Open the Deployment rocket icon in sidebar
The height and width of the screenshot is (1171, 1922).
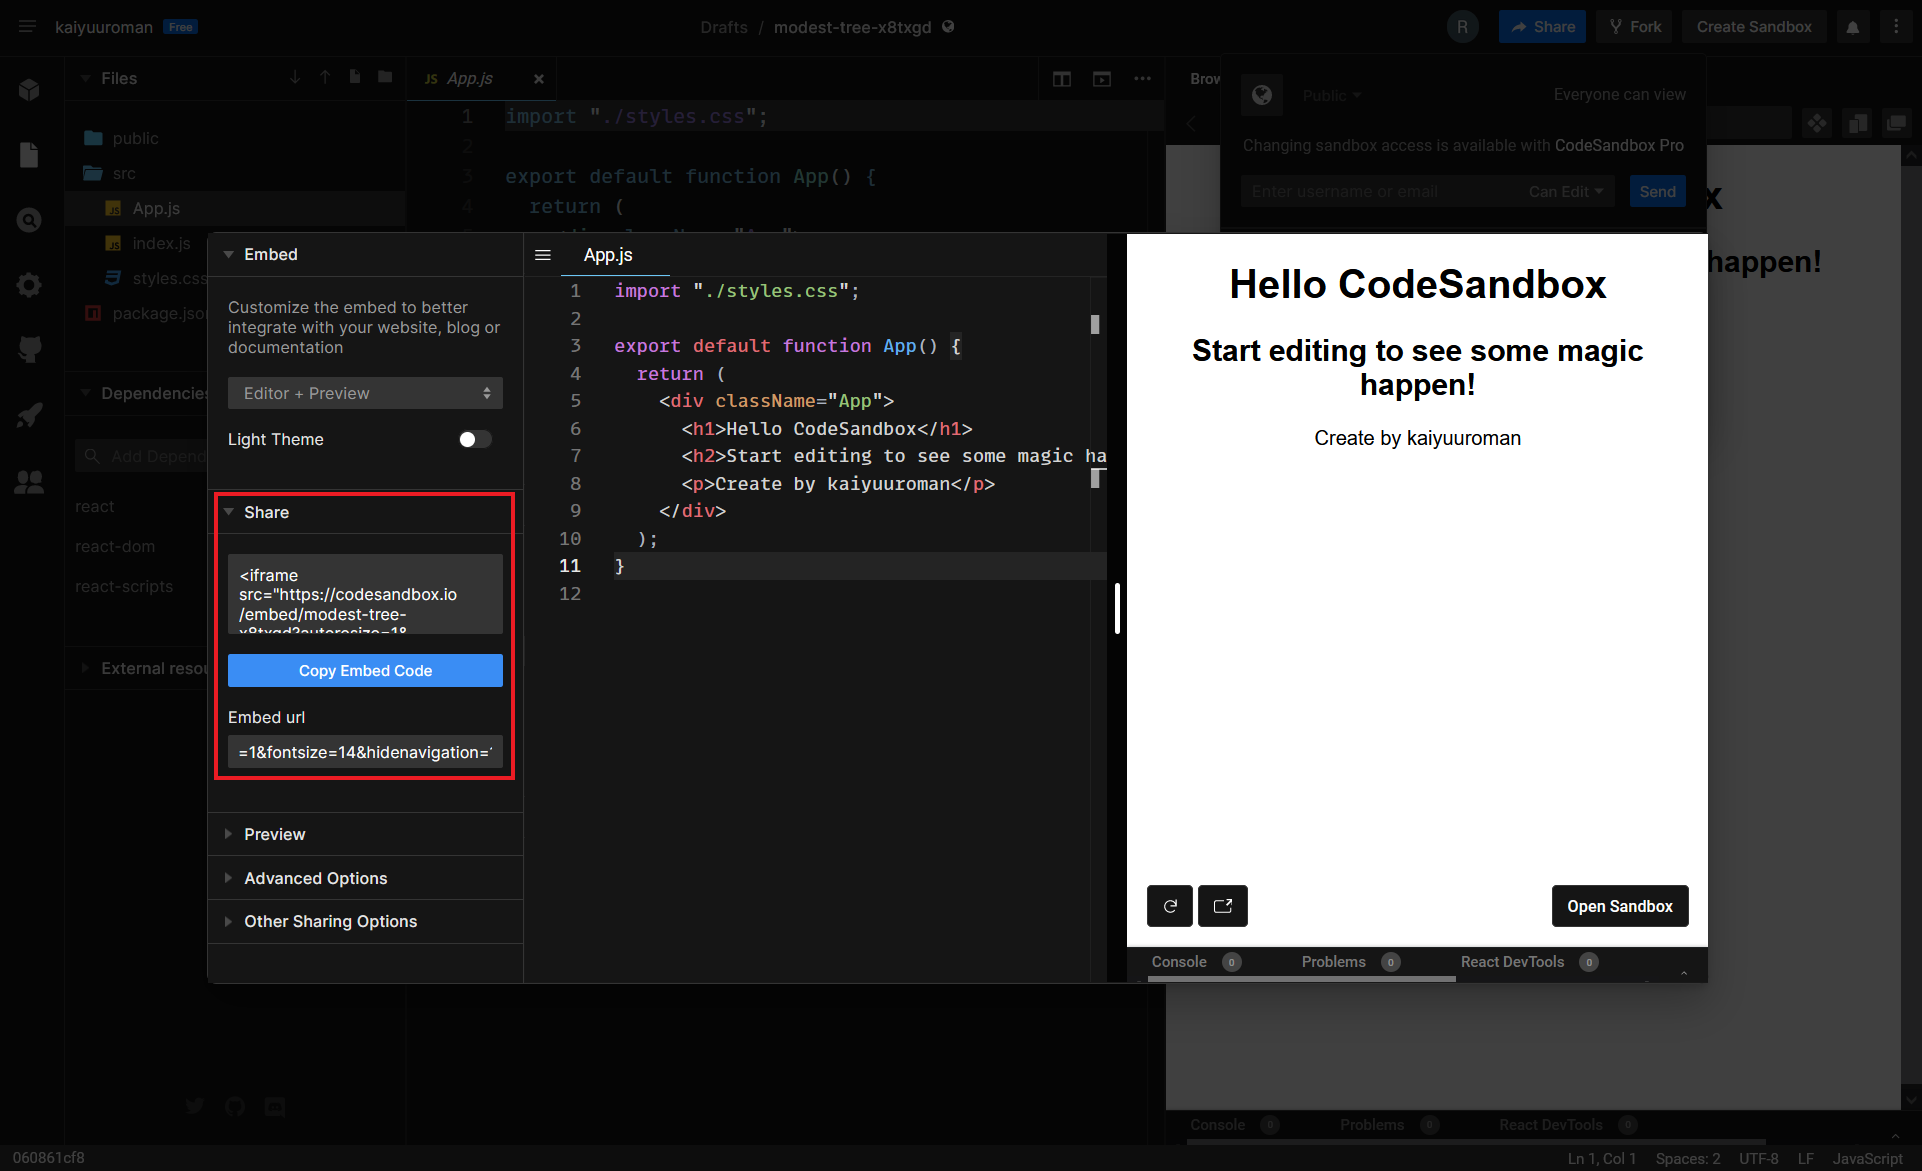point(29,415)
